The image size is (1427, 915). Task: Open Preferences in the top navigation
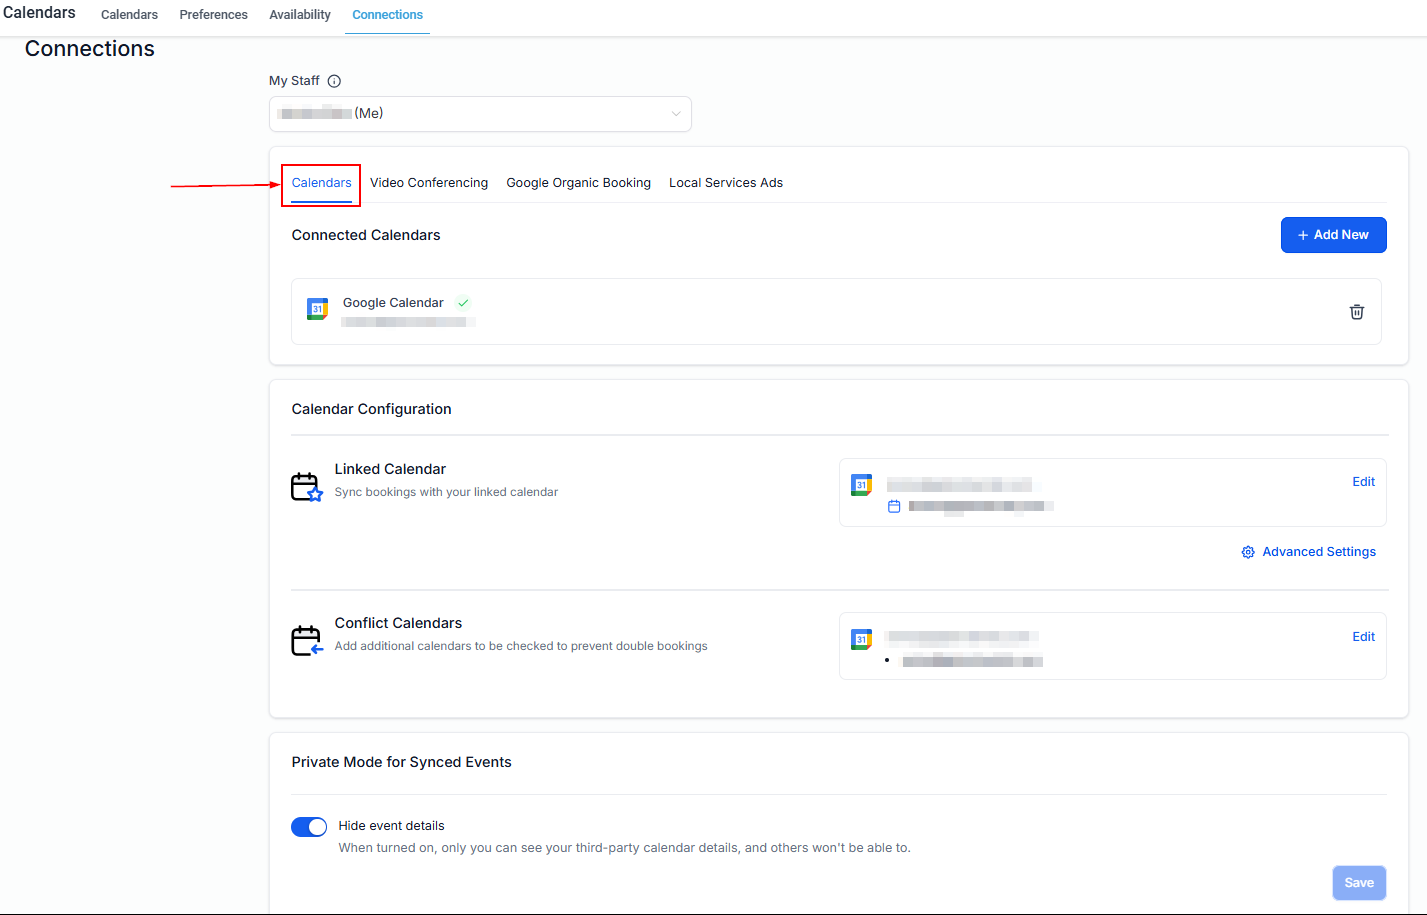pos(213,15)
